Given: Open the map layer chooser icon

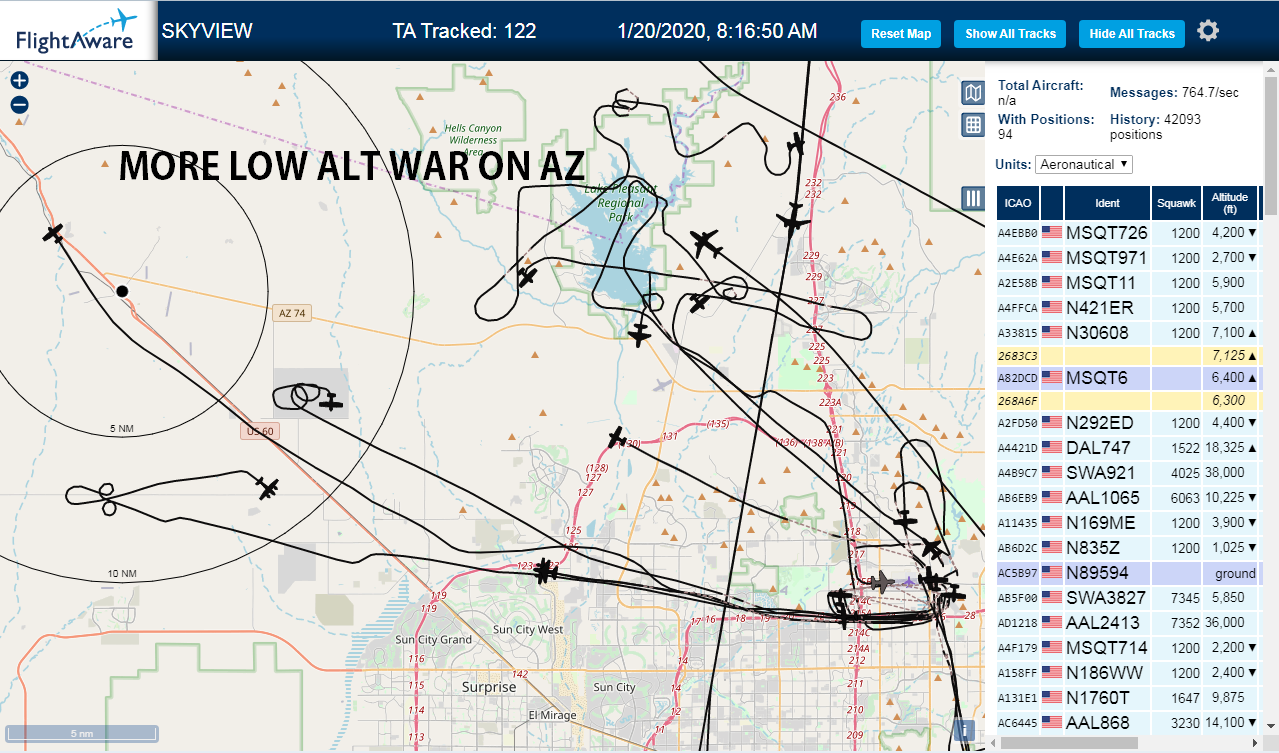Looking at the screenshot, I should pyautogui.click(x=973, y=93).
